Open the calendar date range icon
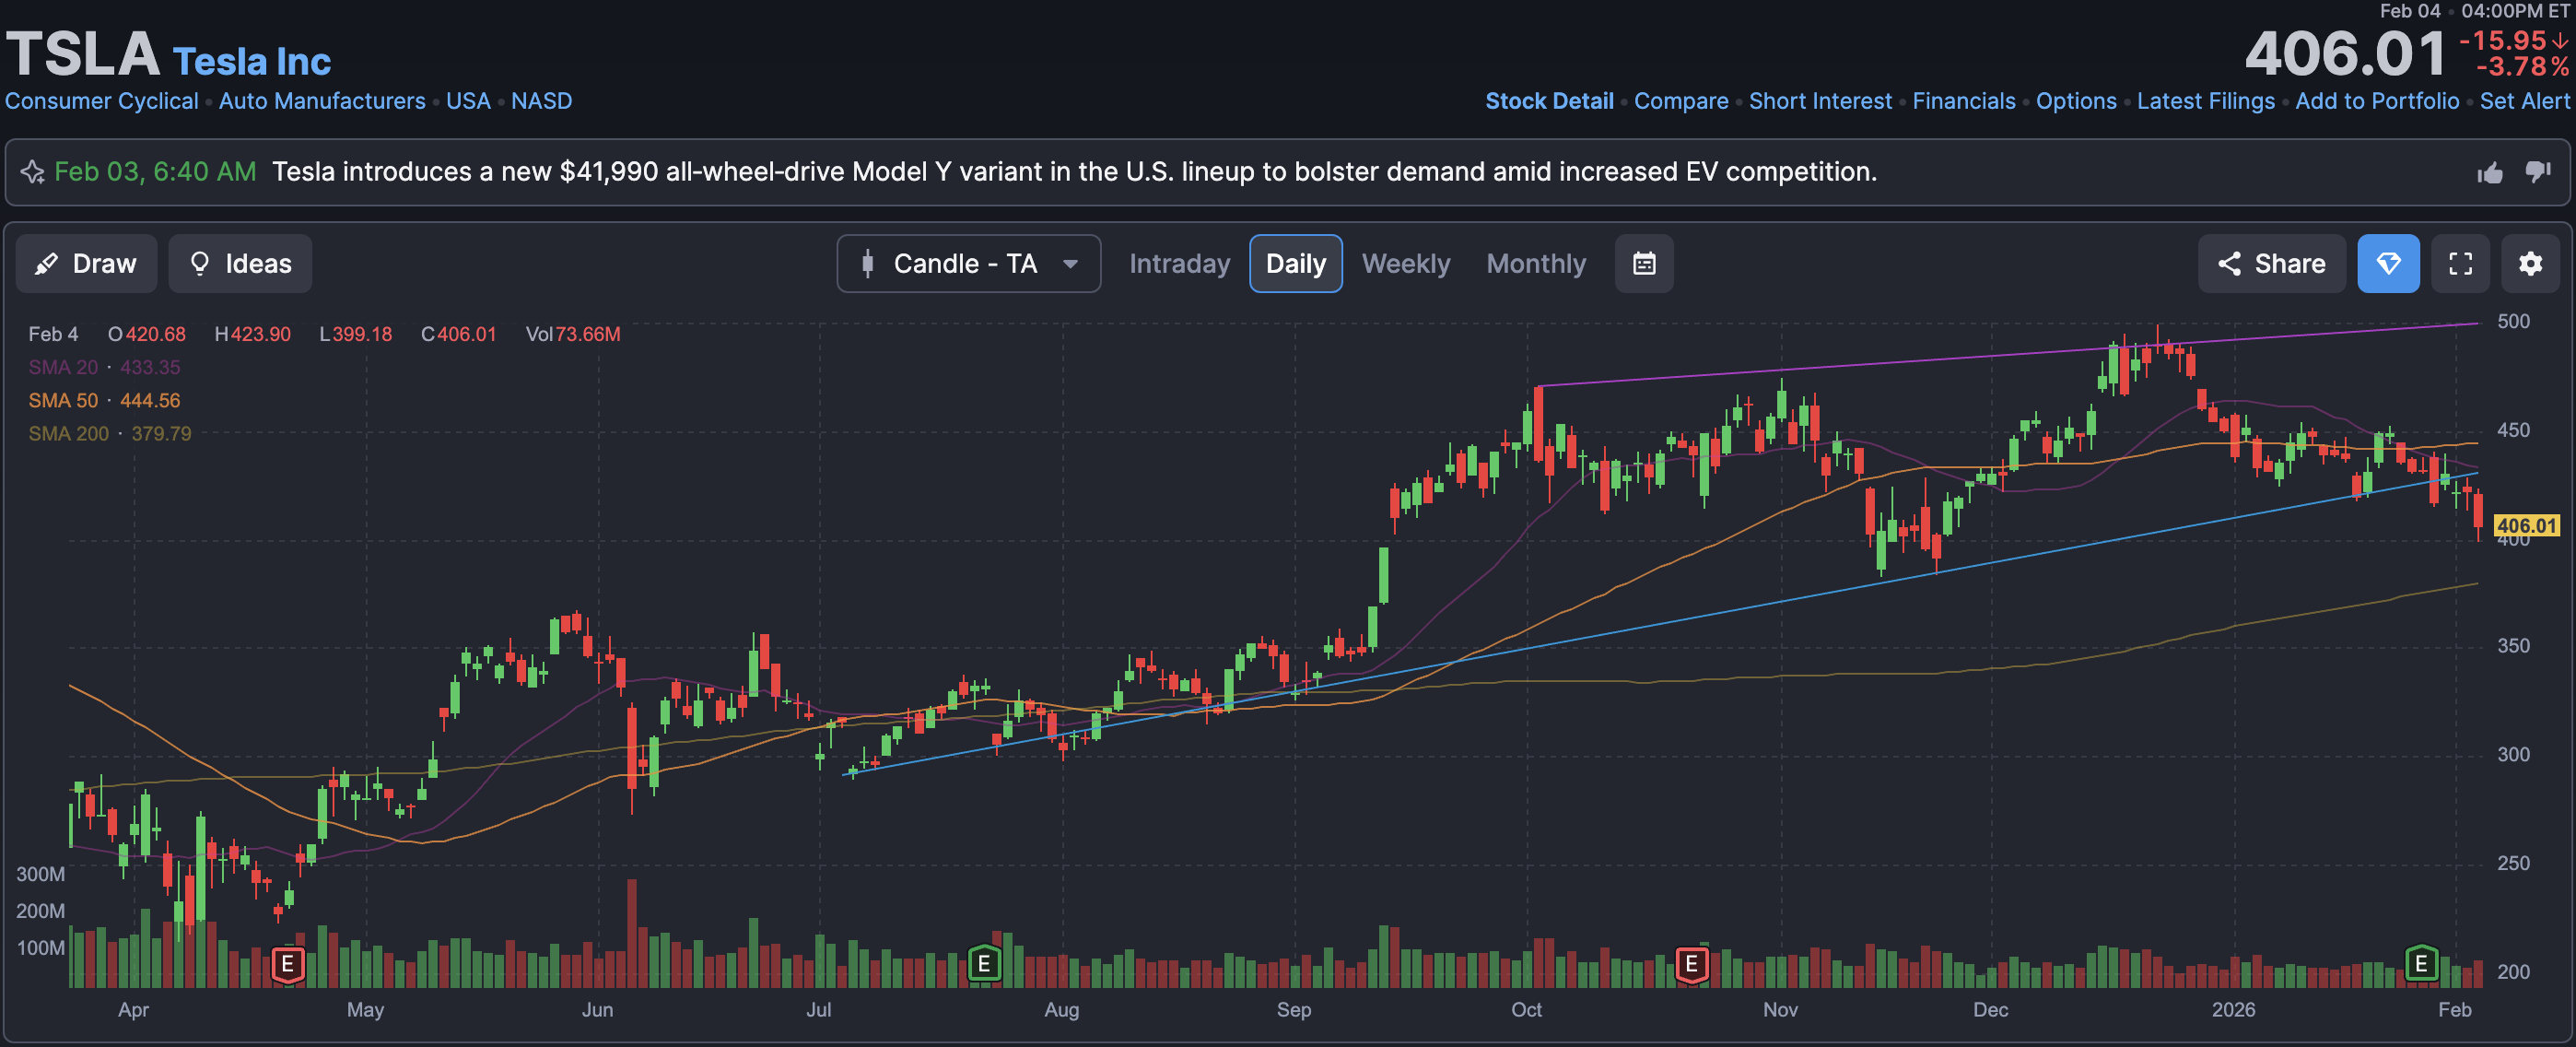The height and width of the screenshot is (1047, 2576). 1643,264
